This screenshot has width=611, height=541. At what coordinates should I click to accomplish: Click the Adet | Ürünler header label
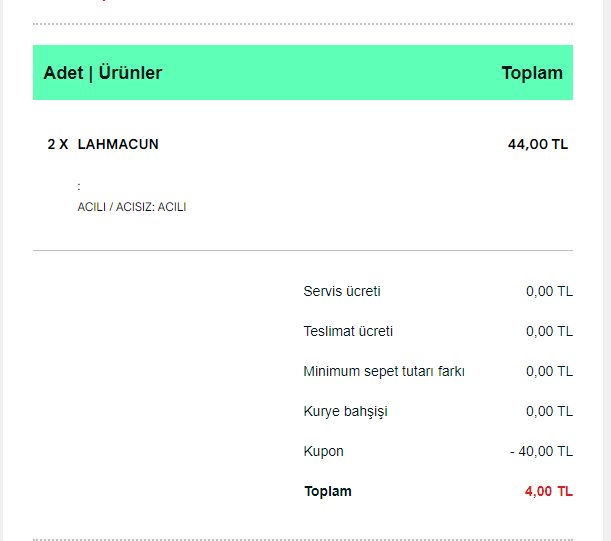pyautogui.click(x=103, y=73)
